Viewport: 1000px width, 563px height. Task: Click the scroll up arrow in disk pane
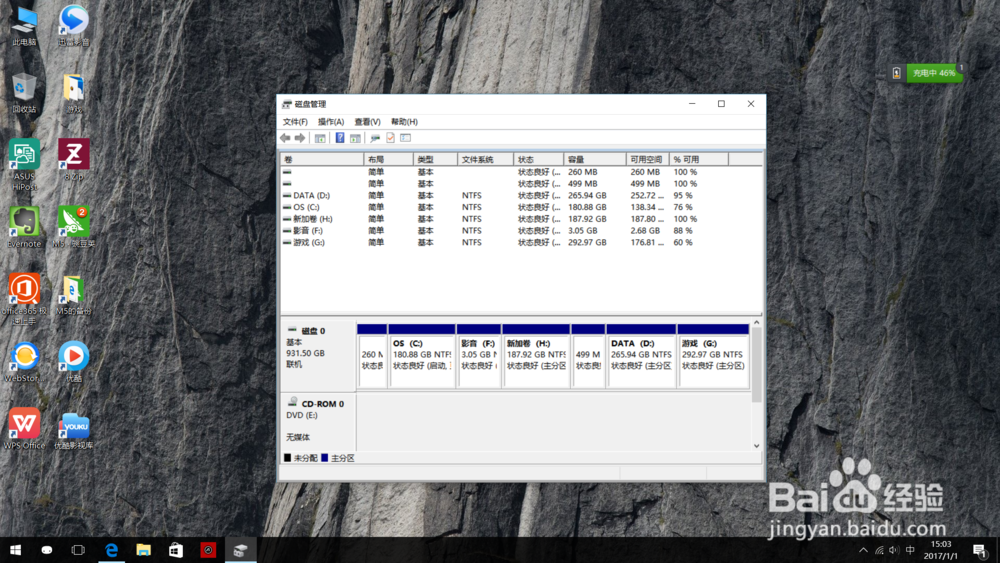point(756,323)
